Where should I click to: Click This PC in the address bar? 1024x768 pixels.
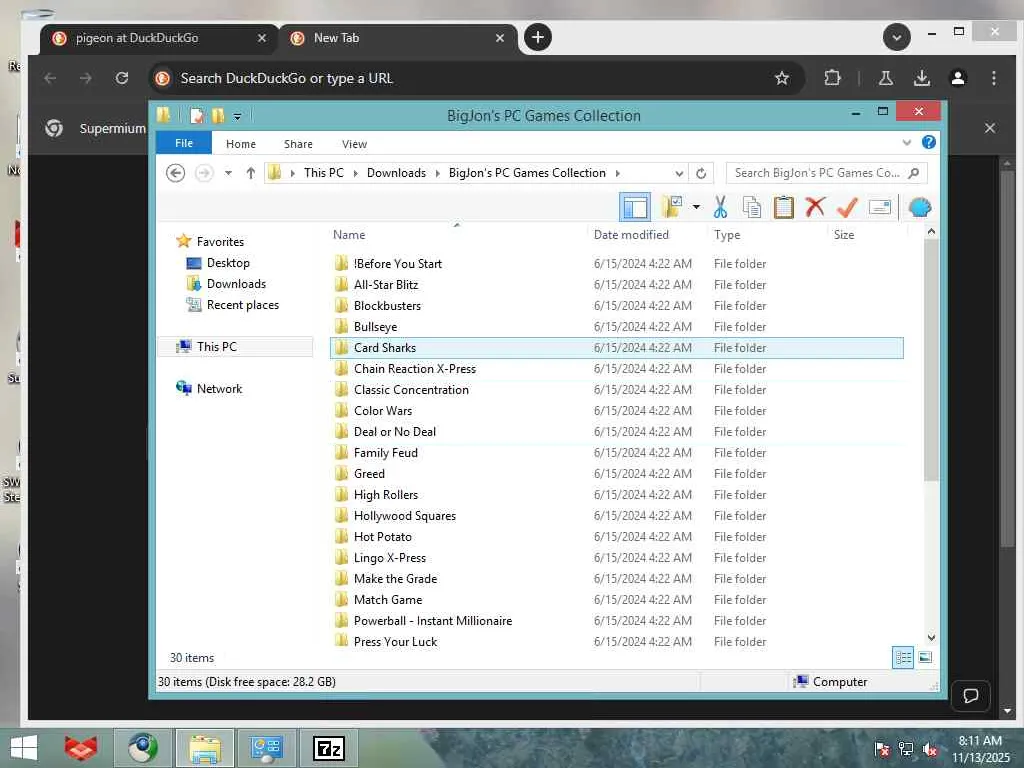tap(323, 173)
